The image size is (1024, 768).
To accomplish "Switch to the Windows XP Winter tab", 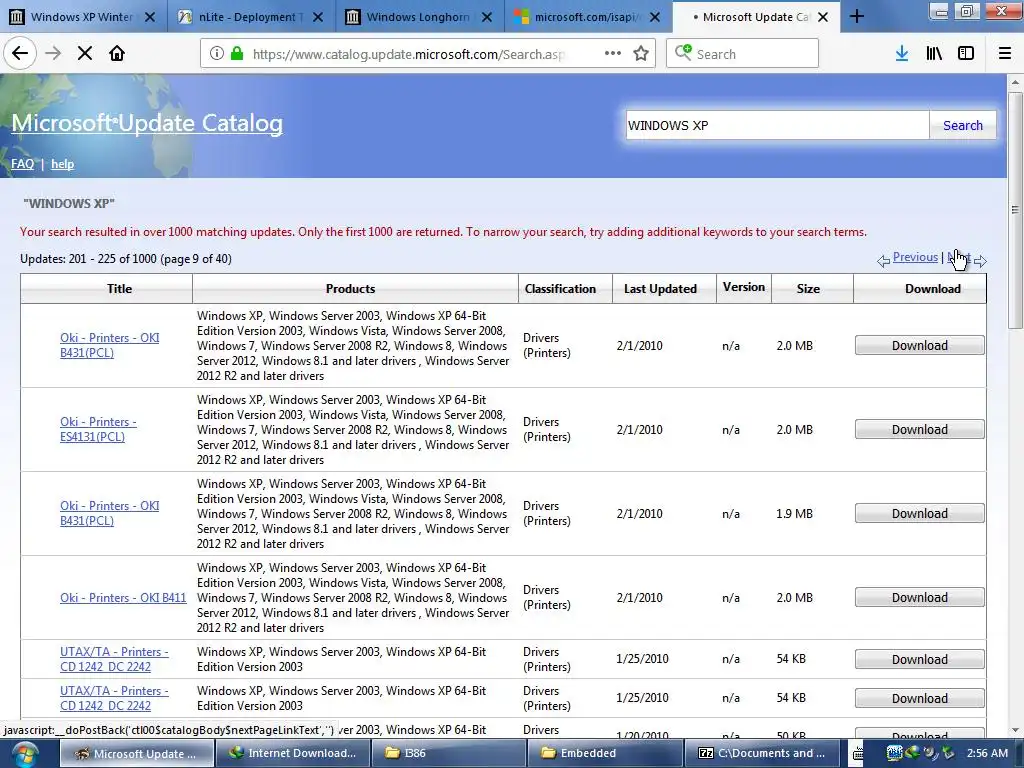I will (82, 17).
